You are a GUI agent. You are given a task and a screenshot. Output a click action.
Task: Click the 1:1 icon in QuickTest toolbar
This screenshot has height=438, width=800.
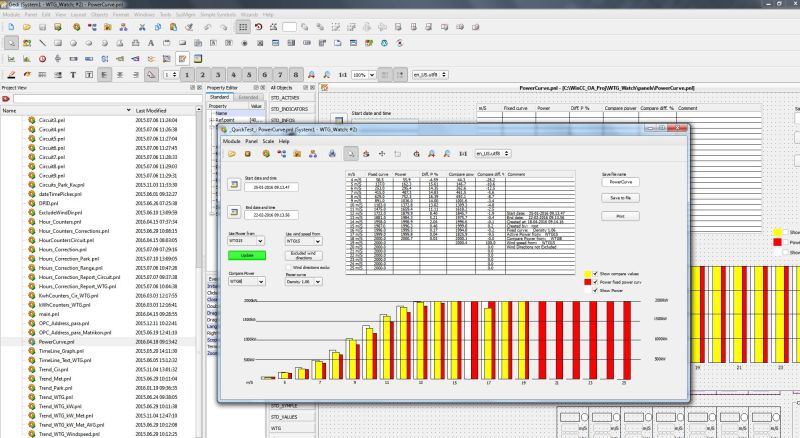click(463, 154)
